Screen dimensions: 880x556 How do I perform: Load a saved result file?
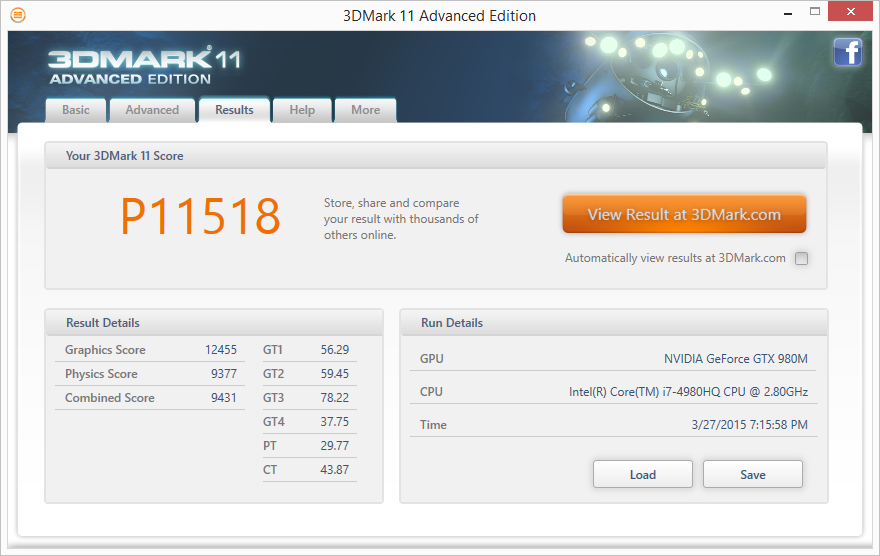[x=643, y=475]
